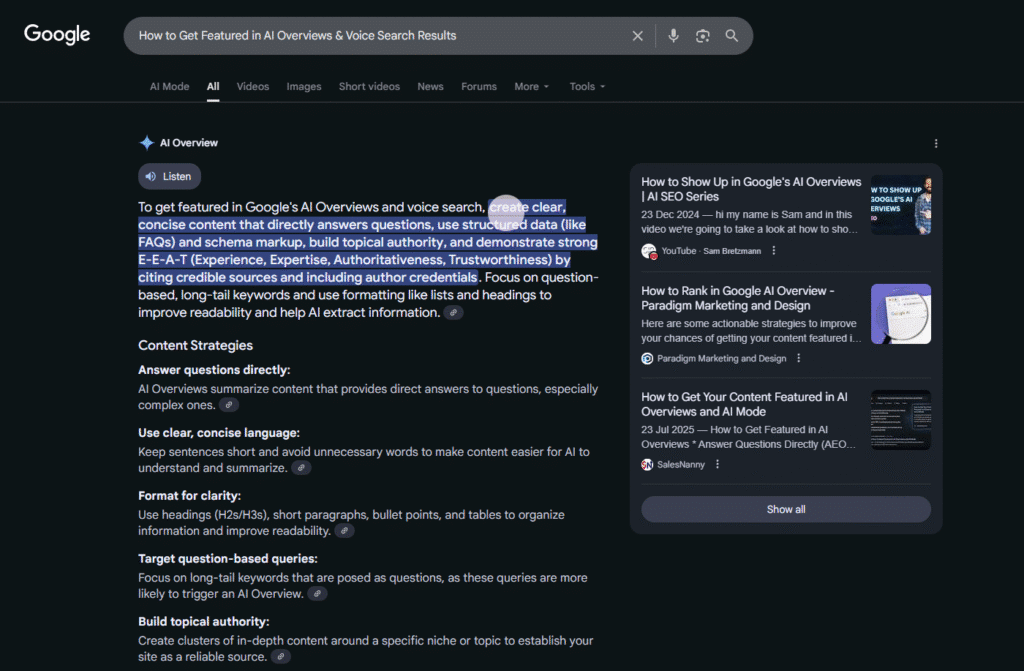The image size is (1024, 671).
Task: Click the Listen button
Action: 169,176
